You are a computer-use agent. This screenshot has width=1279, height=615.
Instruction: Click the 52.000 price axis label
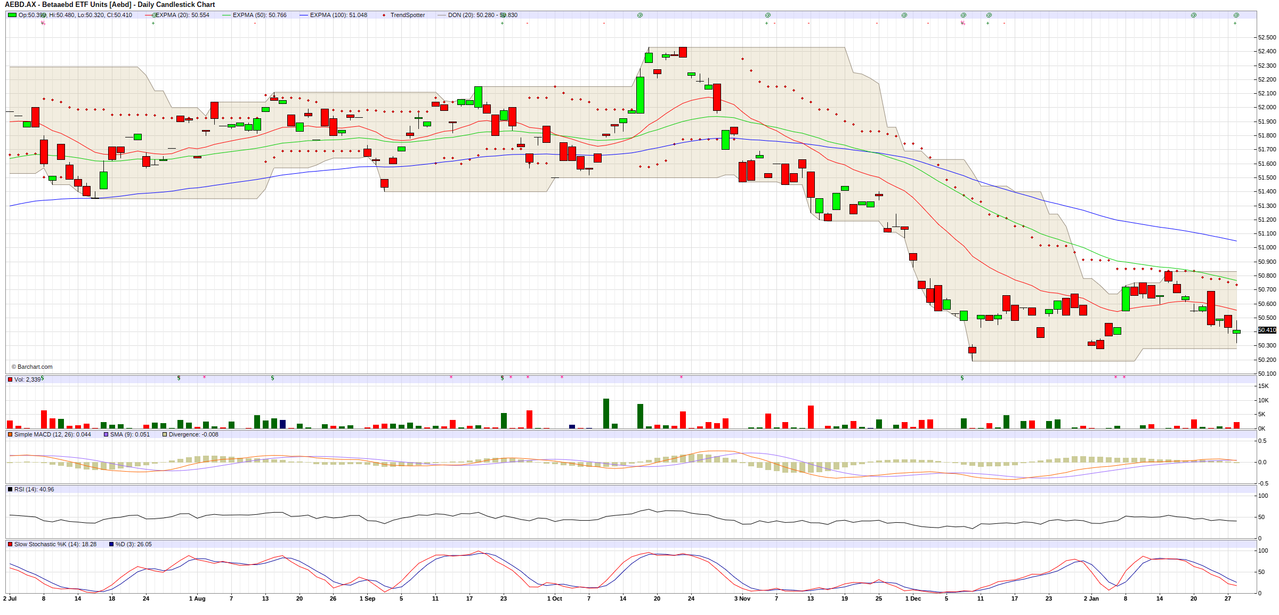[1267, 107]
